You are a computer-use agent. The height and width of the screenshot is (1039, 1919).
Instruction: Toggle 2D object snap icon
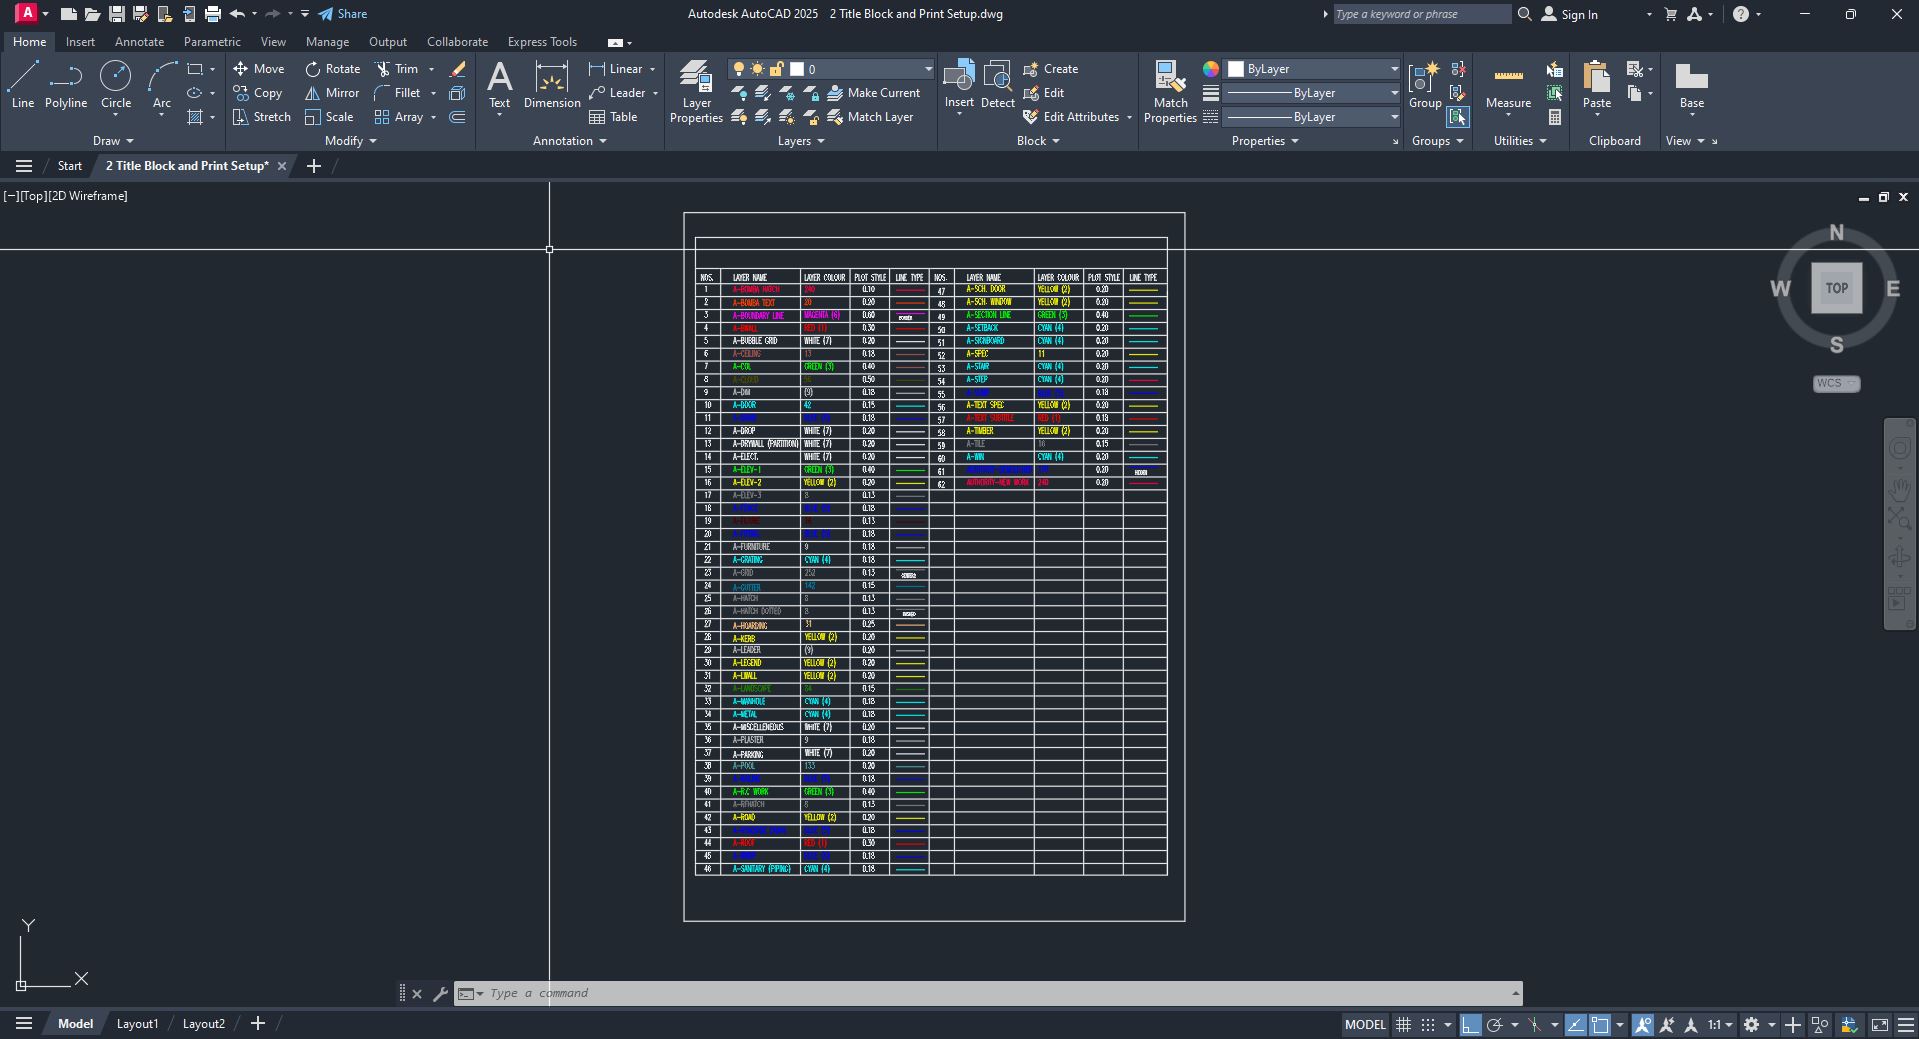click(1600, 1025)
